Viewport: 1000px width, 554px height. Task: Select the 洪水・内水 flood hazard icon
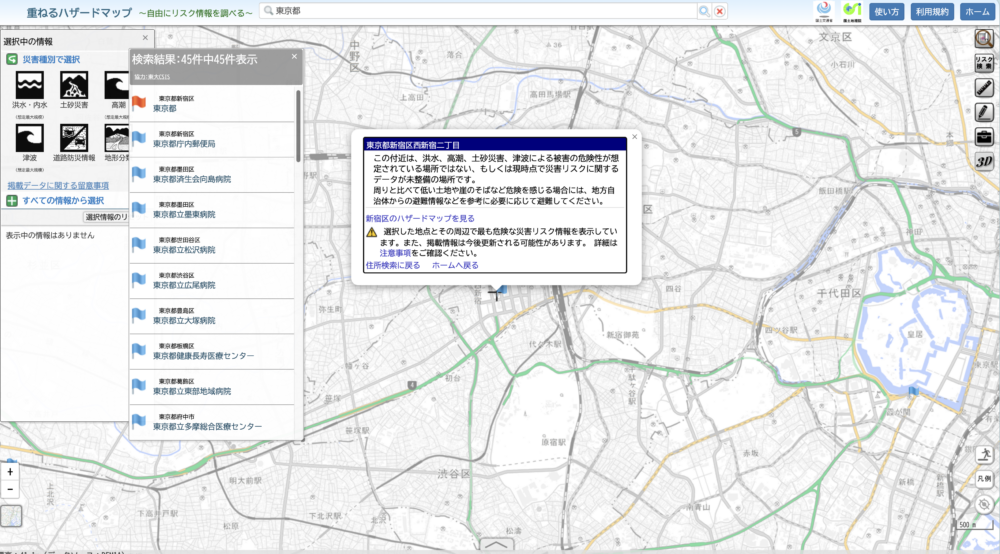29,85
